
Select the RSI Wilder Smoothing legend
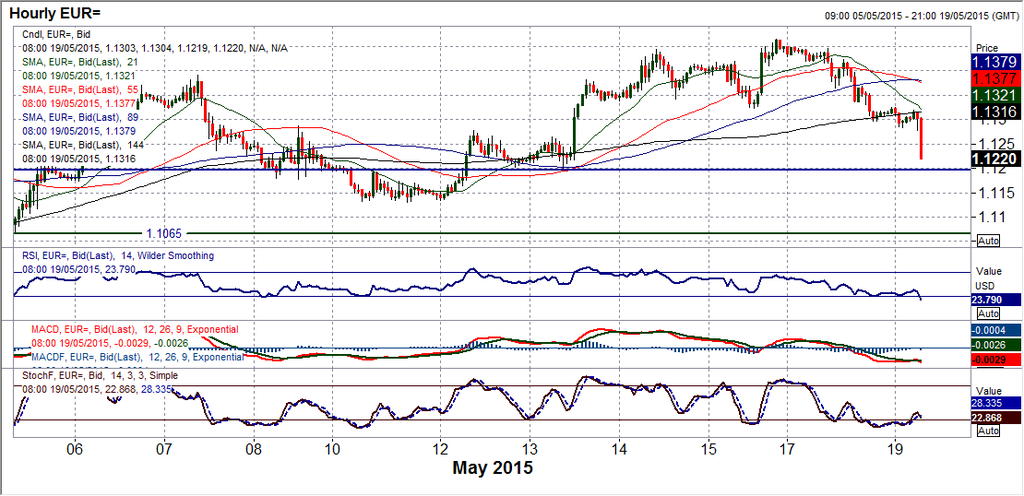click(x=118, y=256)
